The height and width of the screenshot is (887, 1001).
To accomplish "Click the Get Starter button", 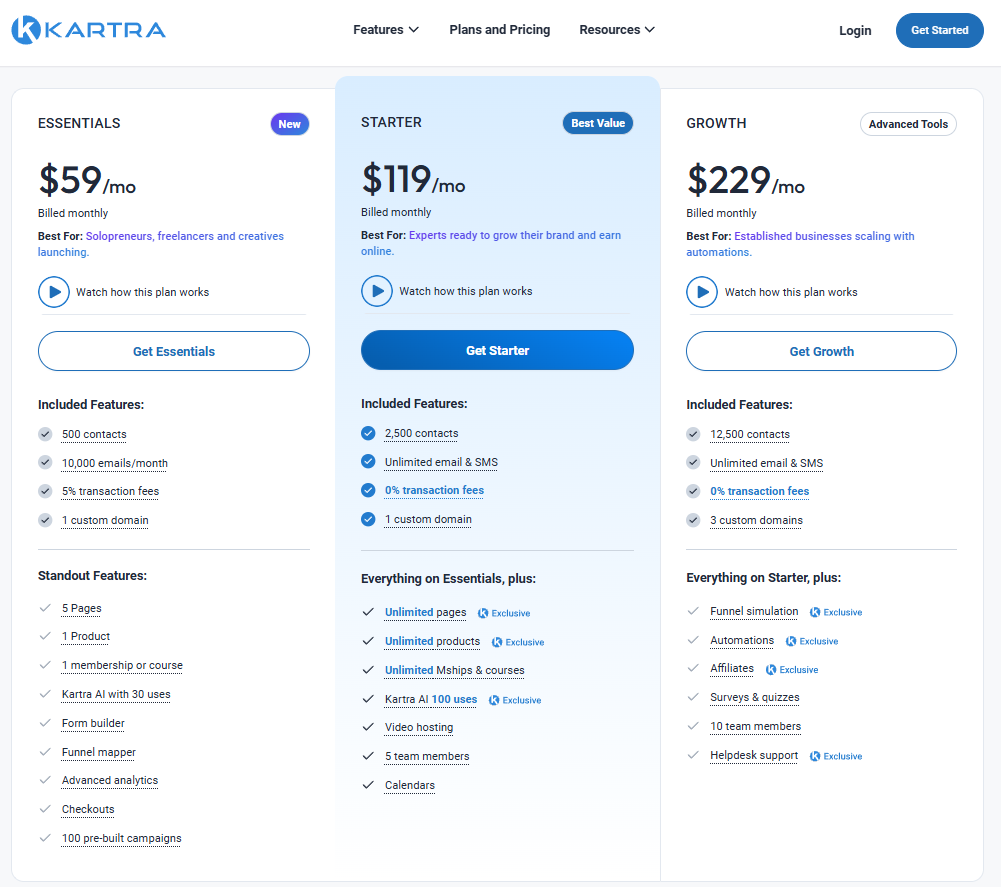I will pyautogui.click(x=497, y=350).
